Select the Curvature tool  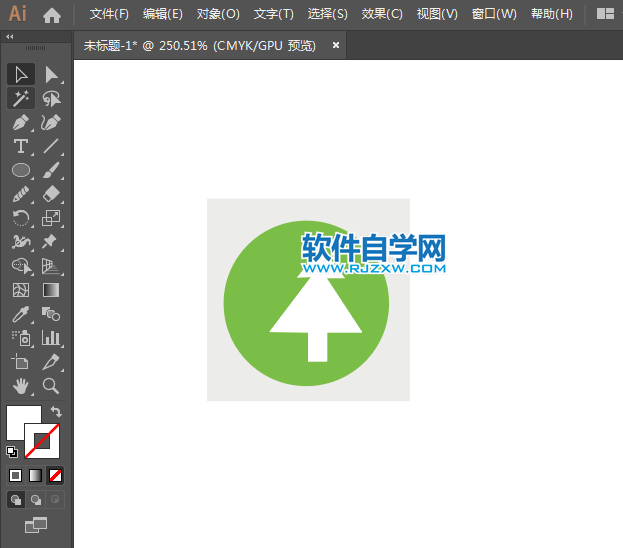[x=51, y=122]
